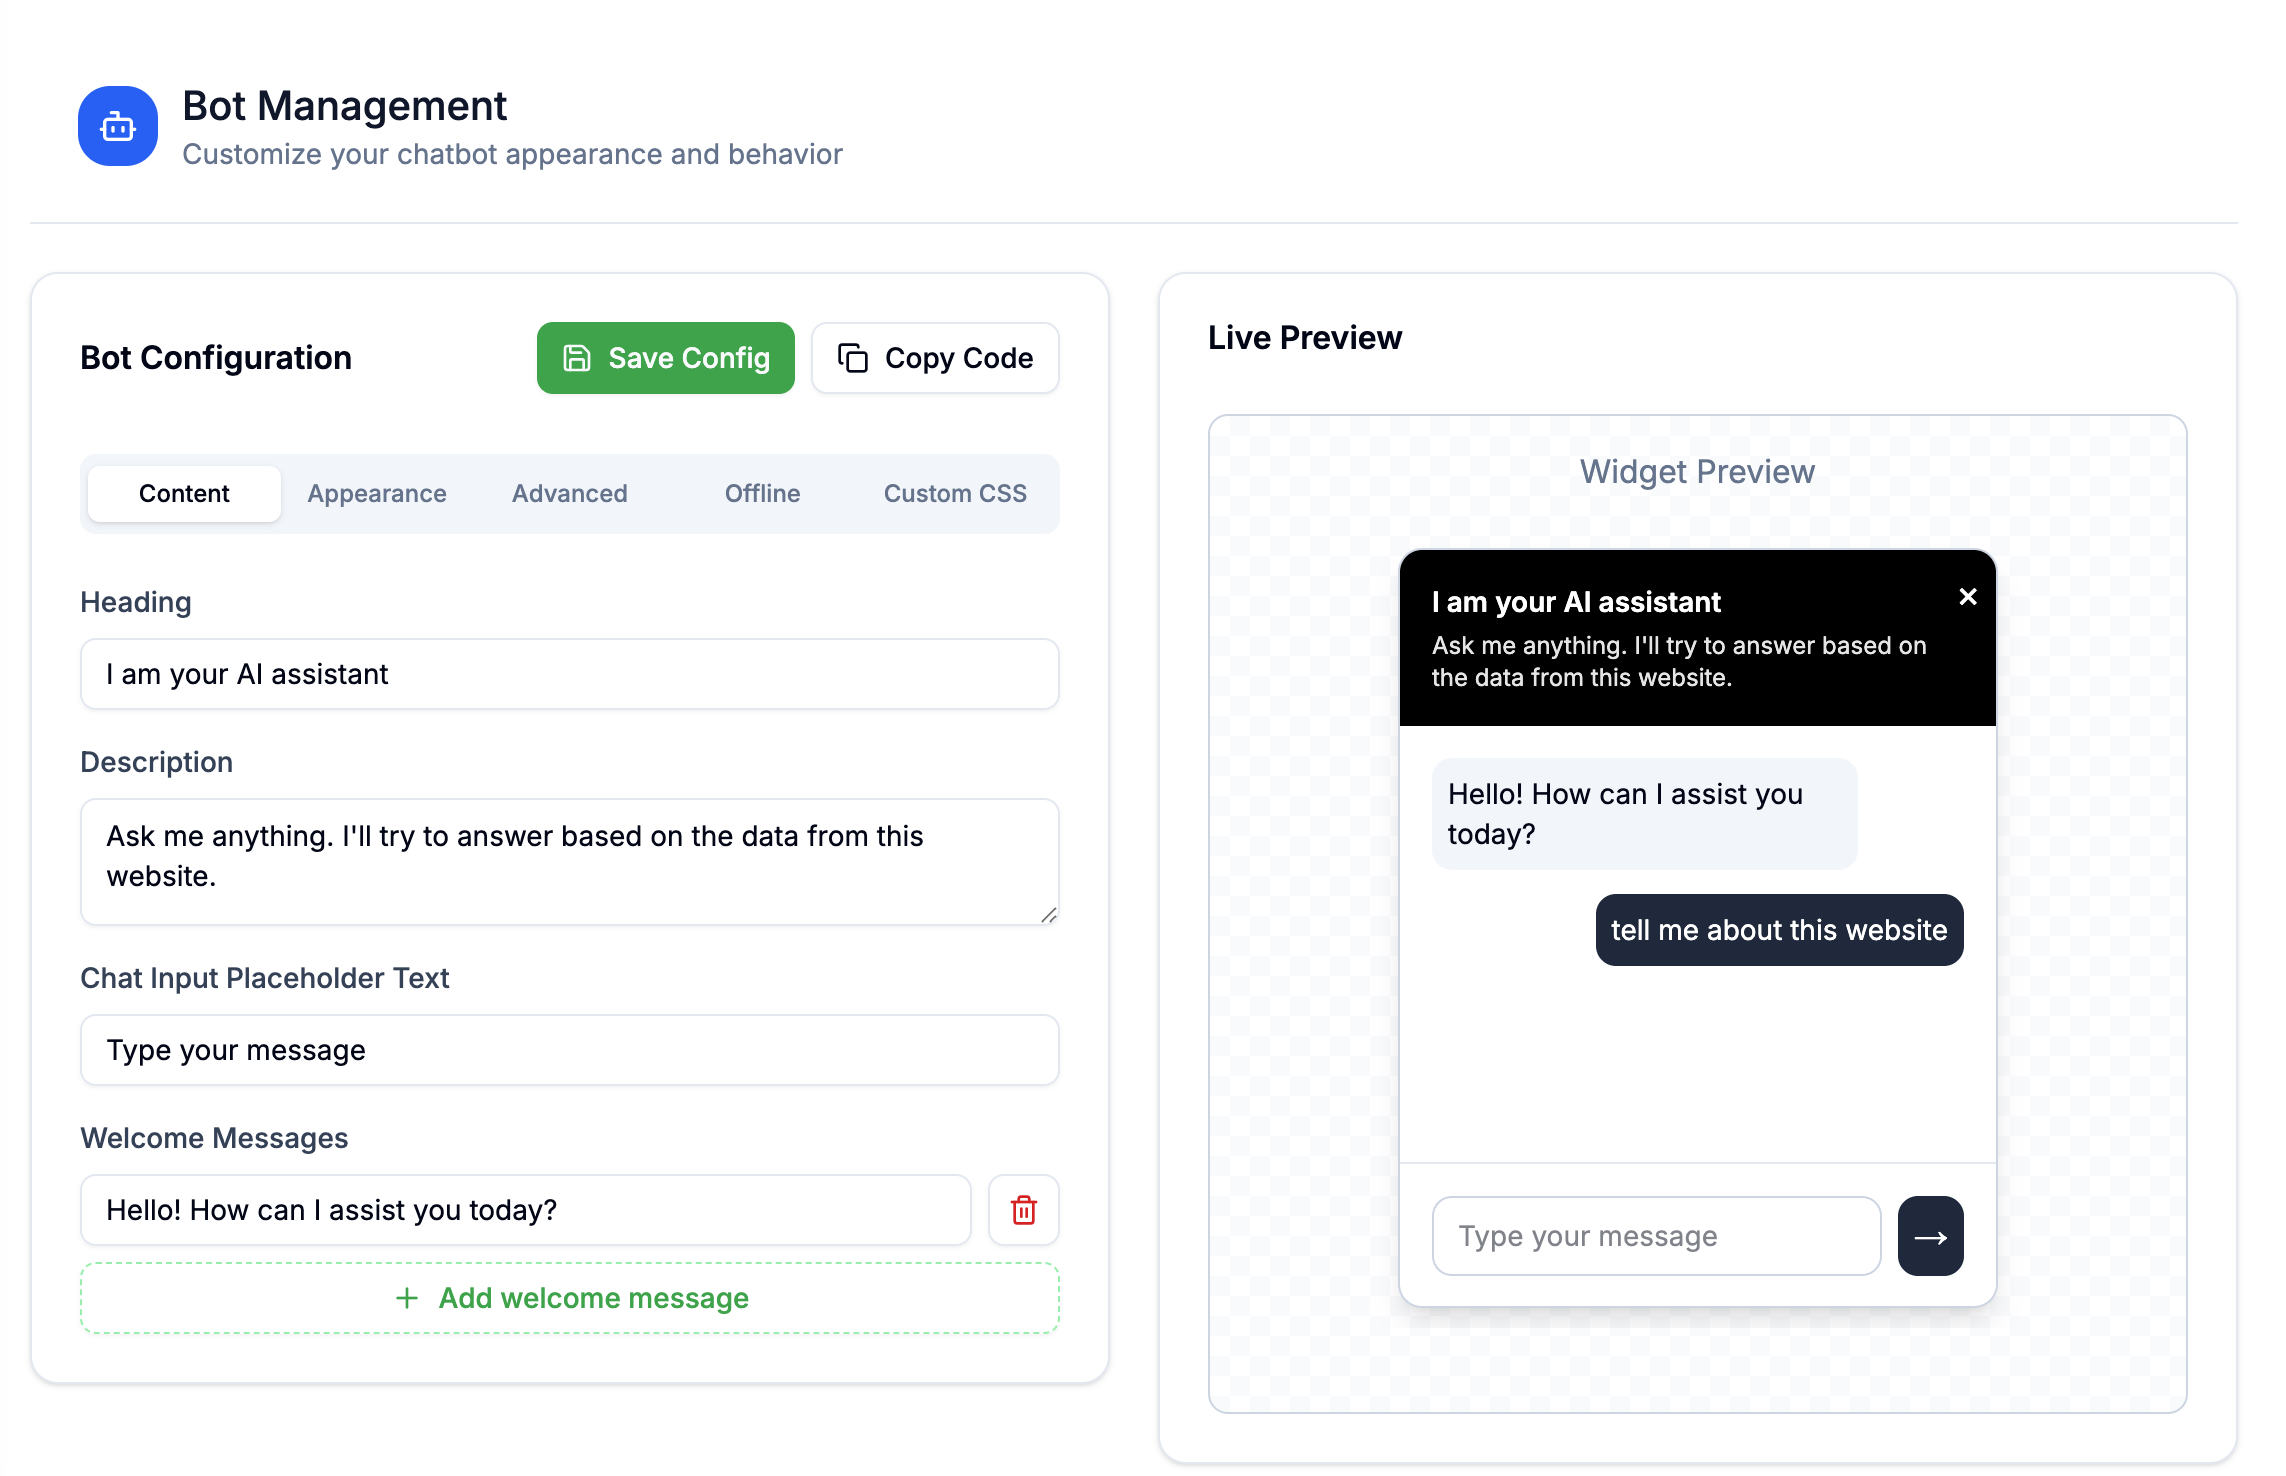This screenshot has width=2286, height=1476.
Task: Click the robot icon next to Bot Management
Action: (x=117, y=125)
